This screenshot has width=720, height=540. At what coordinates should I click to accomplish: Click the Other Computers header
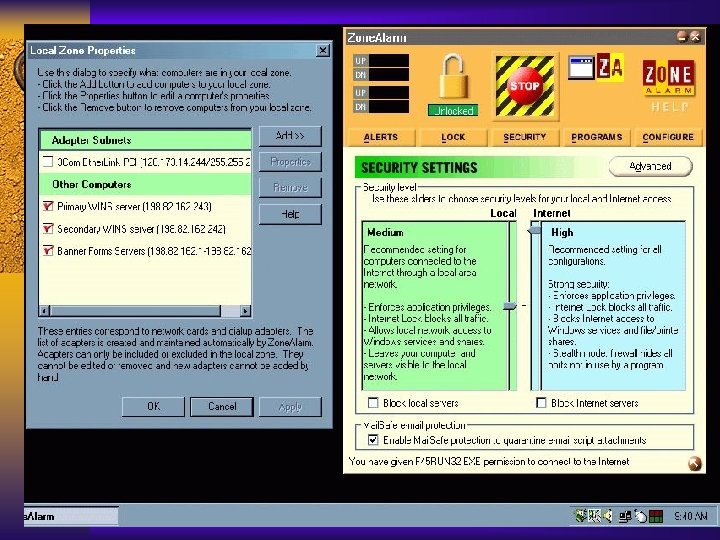click(146, 185)
